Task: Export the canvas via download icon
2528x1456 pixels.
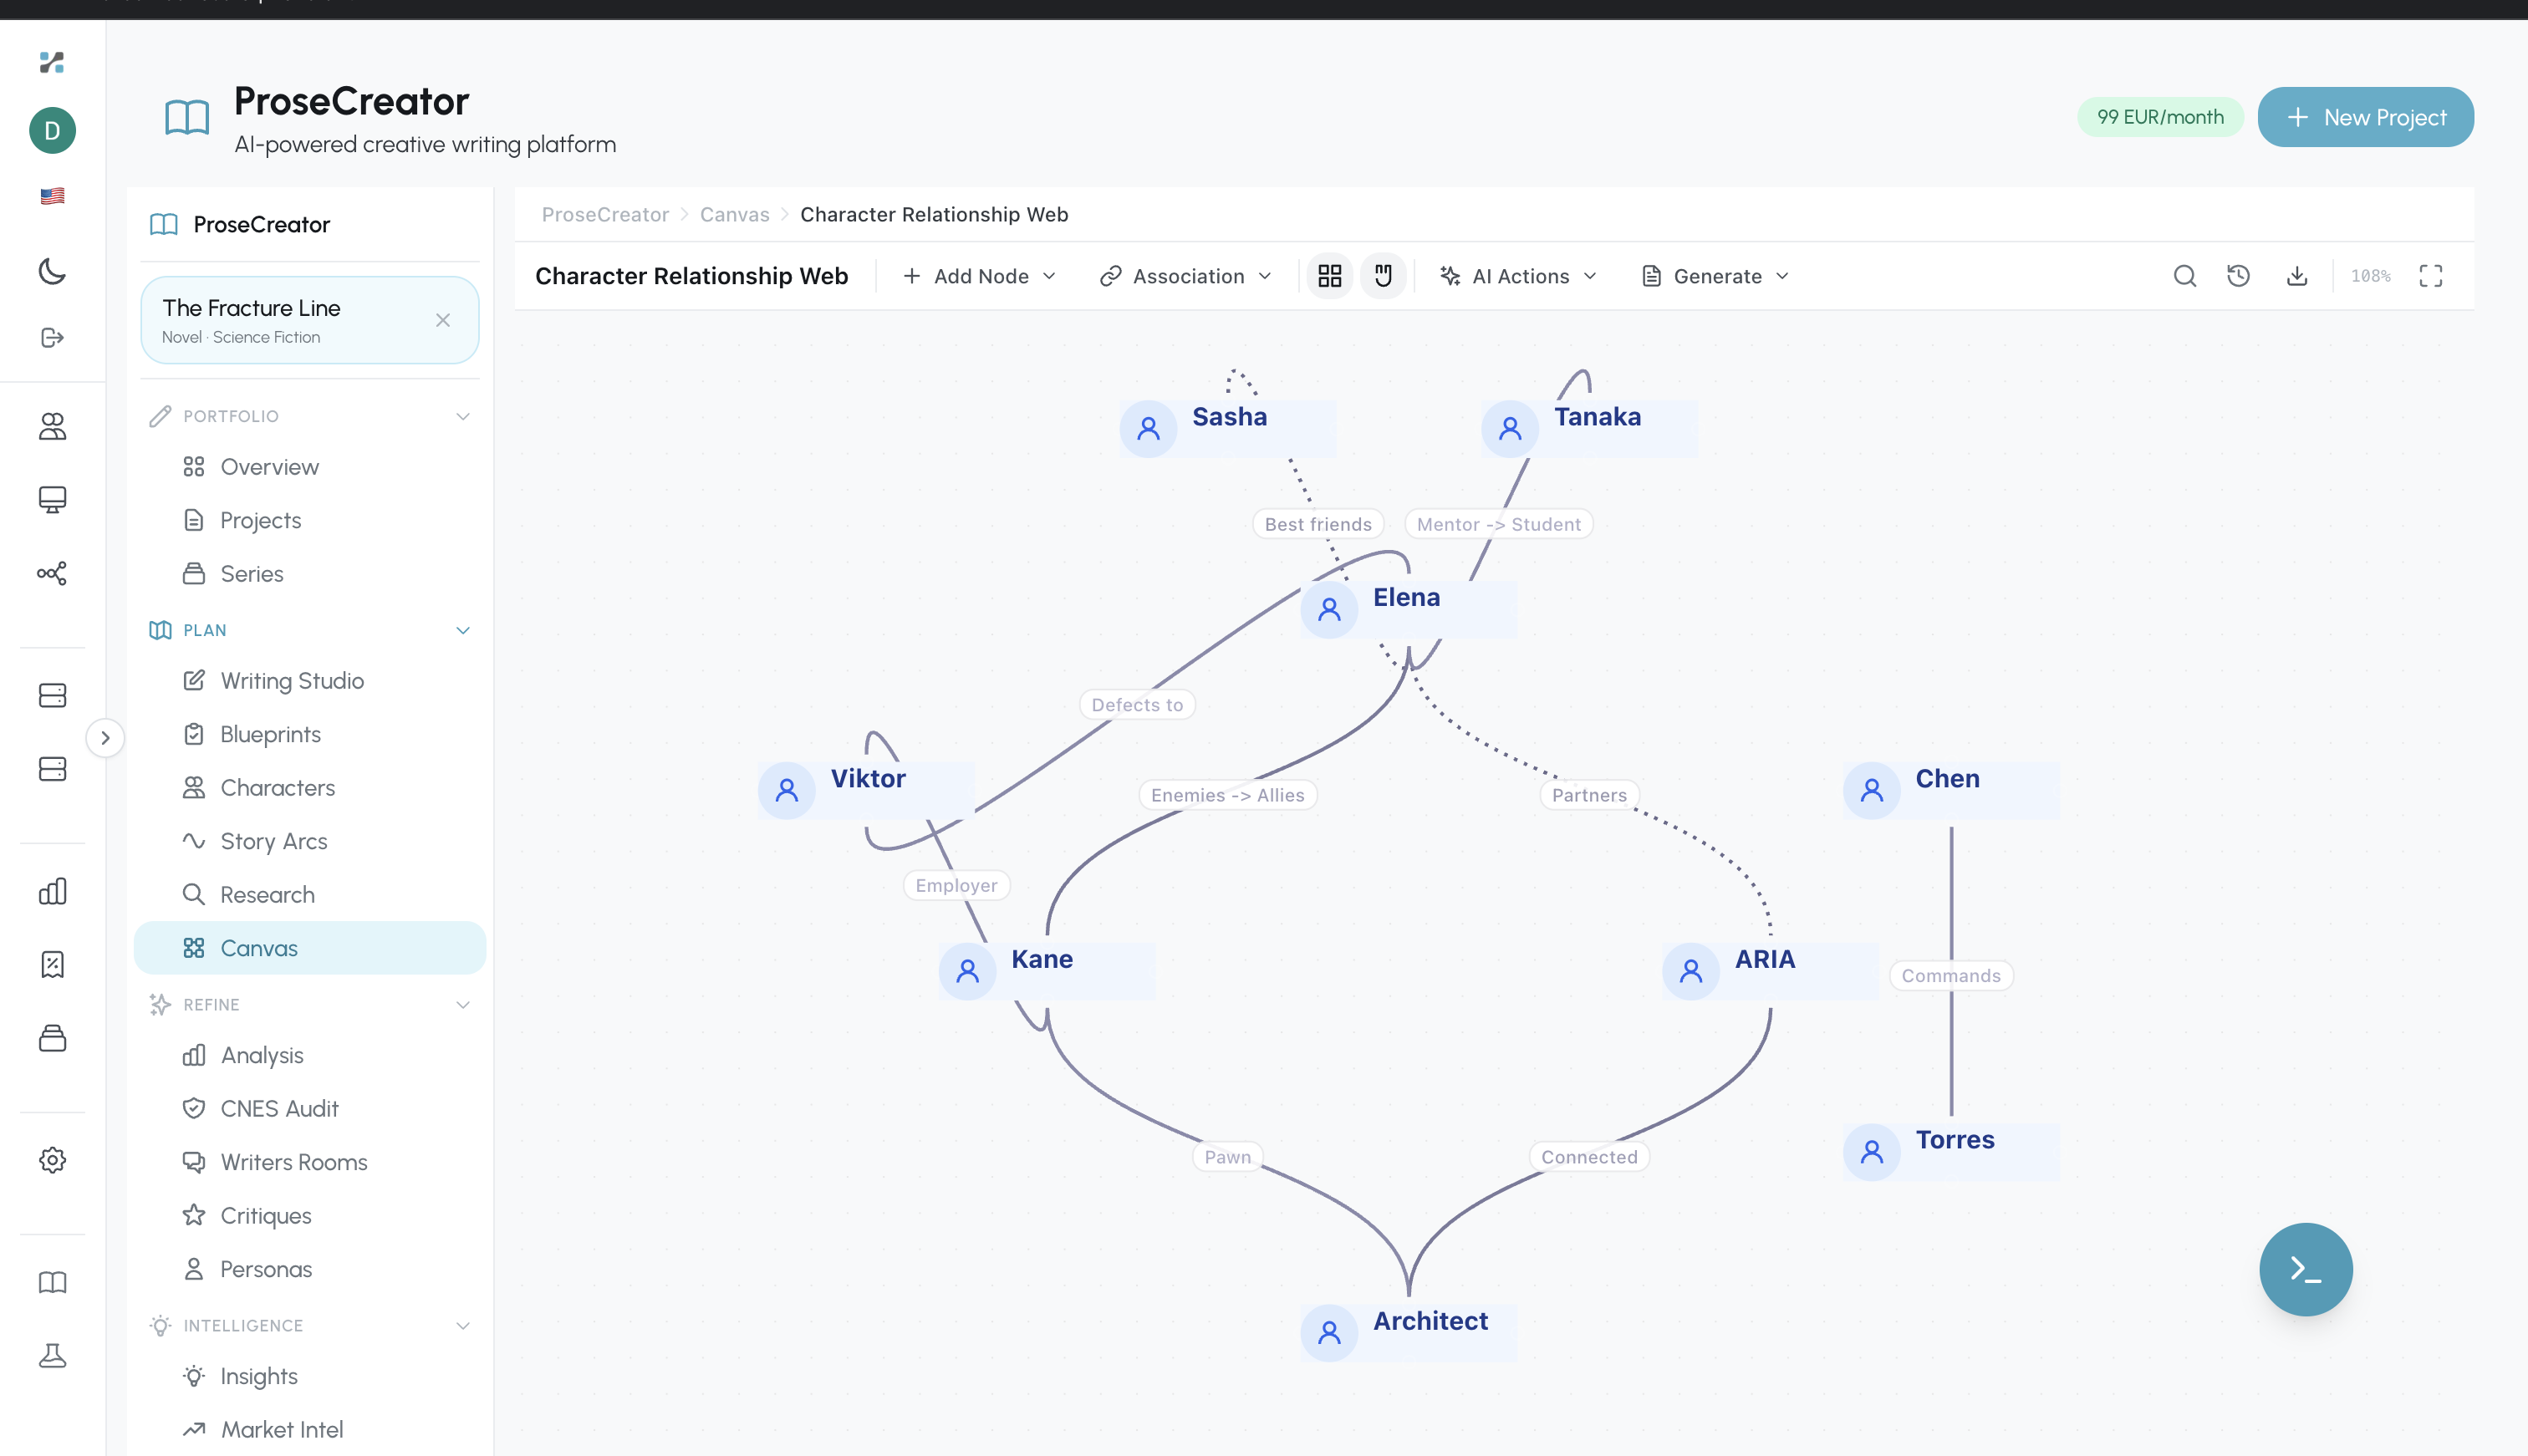Action: [x=2297, y=276]
